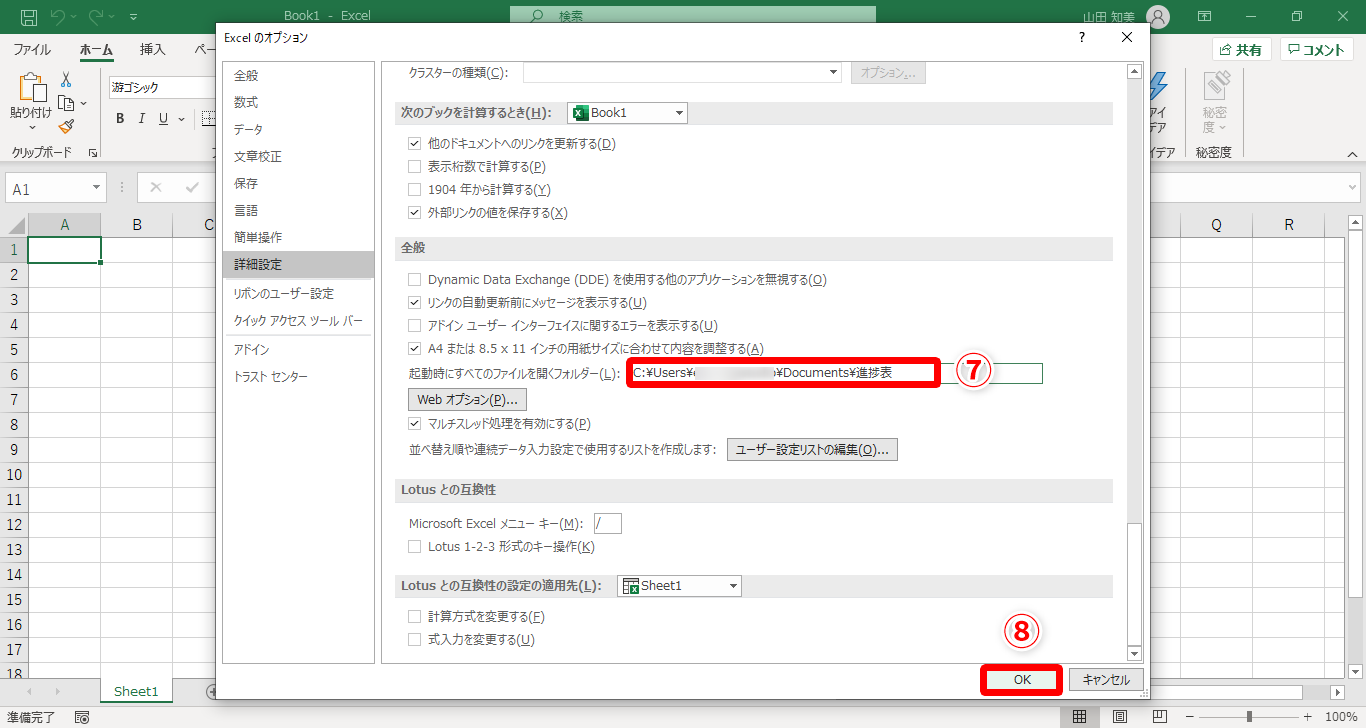
Task: Click the startup folder path field
Action: click(836, 373)
